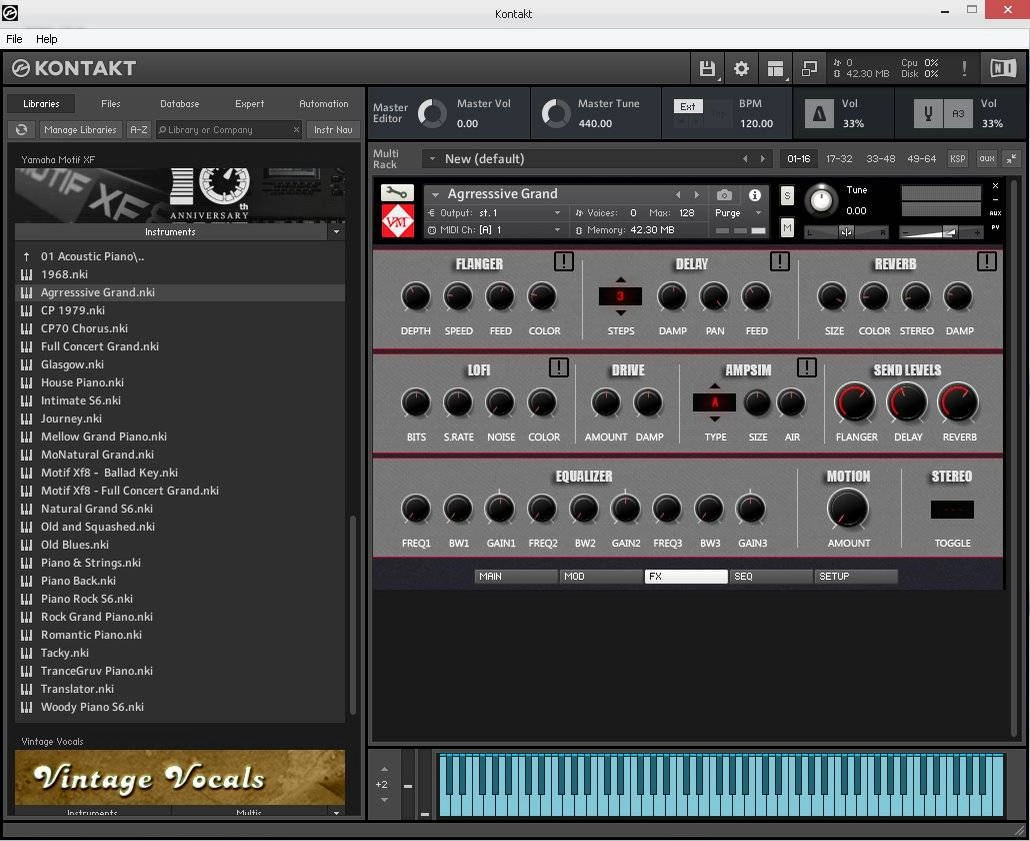
Task: Show instrument info icon
Action: [x=755, y=194]
